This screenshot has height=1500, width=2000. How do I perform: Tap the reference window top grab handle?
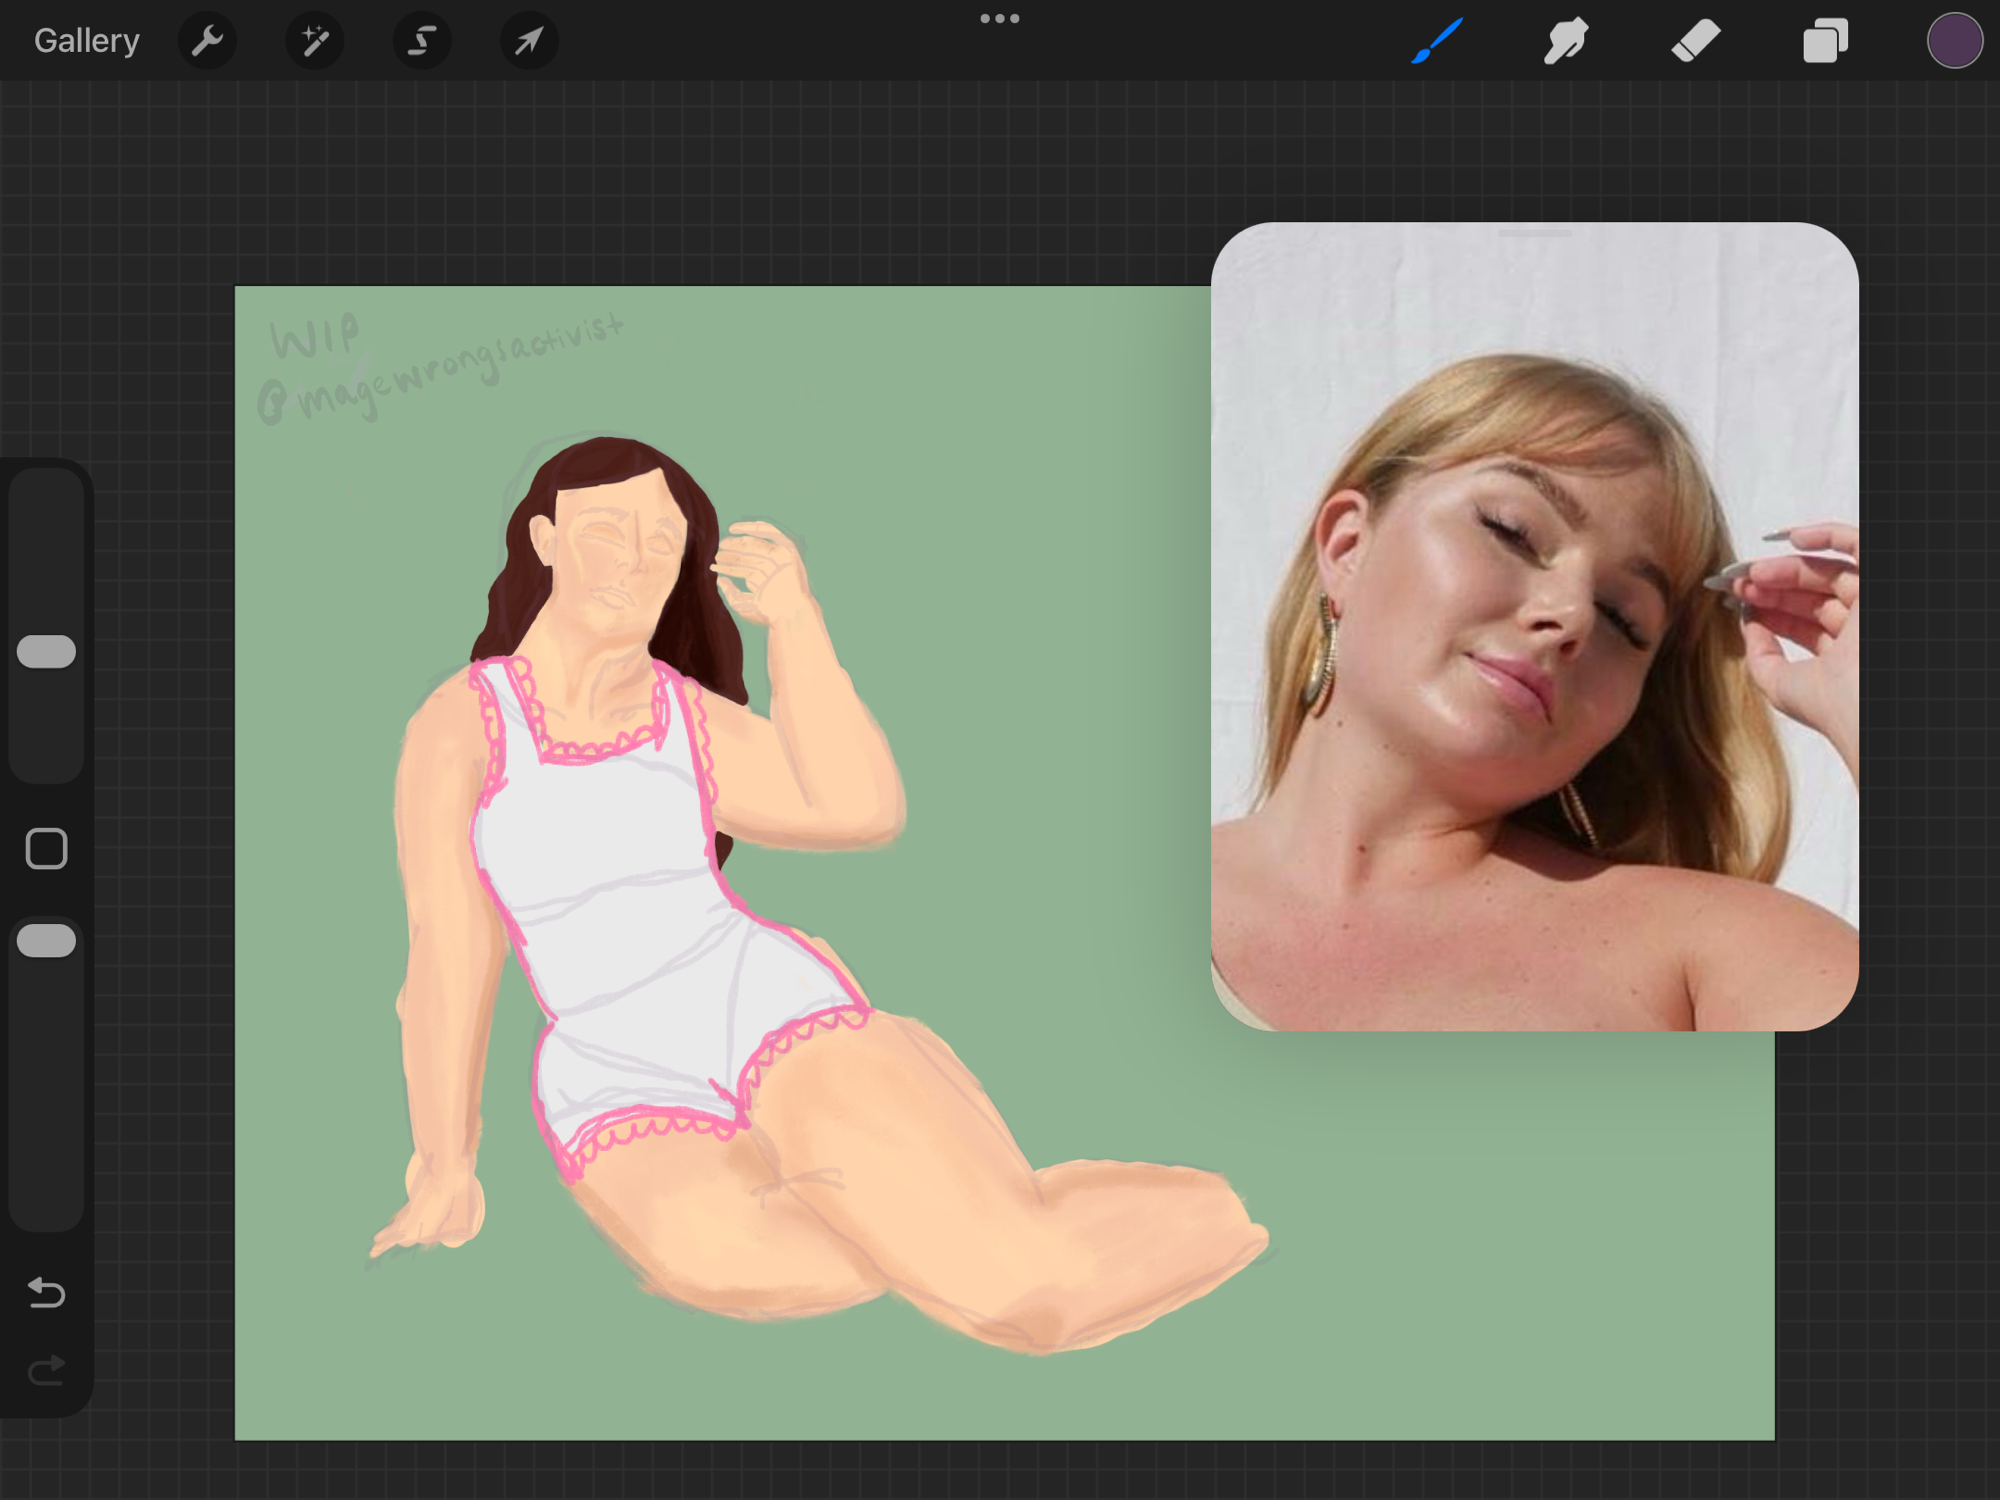(x=1534, y=234)
